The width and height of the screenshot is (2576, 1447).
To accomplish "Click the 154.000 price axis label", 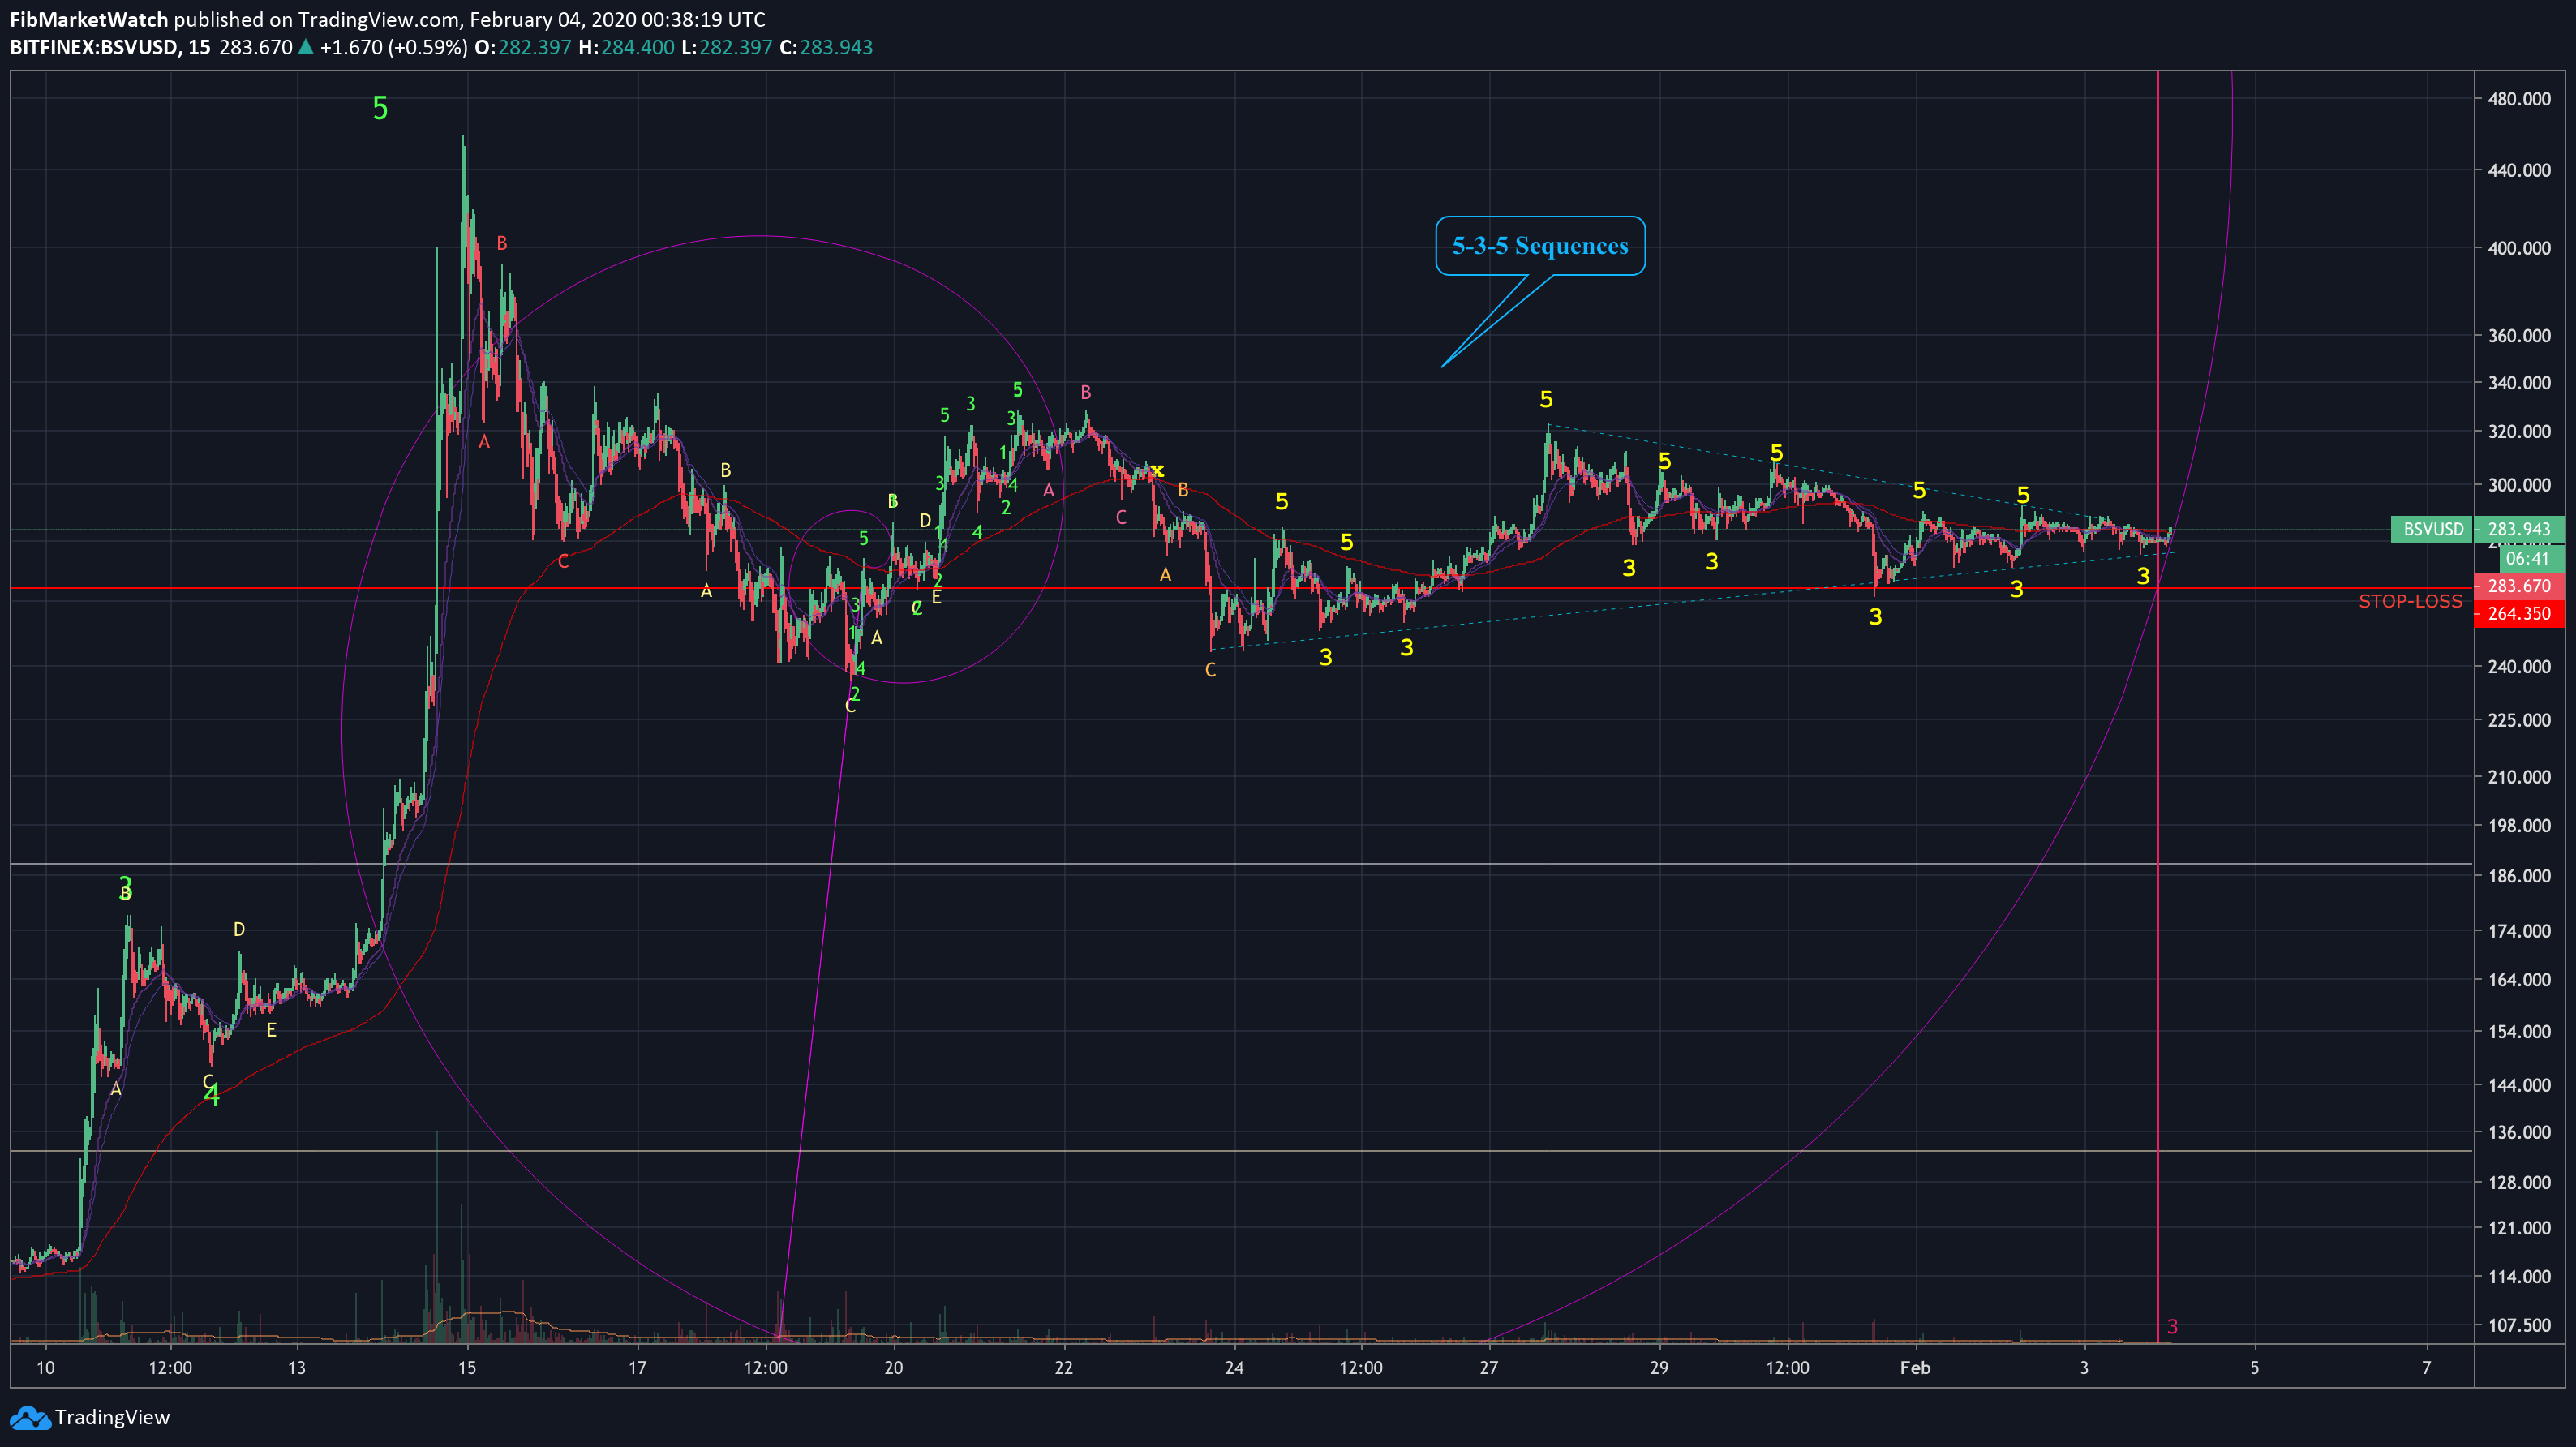I will [x=2519, y=1032].
